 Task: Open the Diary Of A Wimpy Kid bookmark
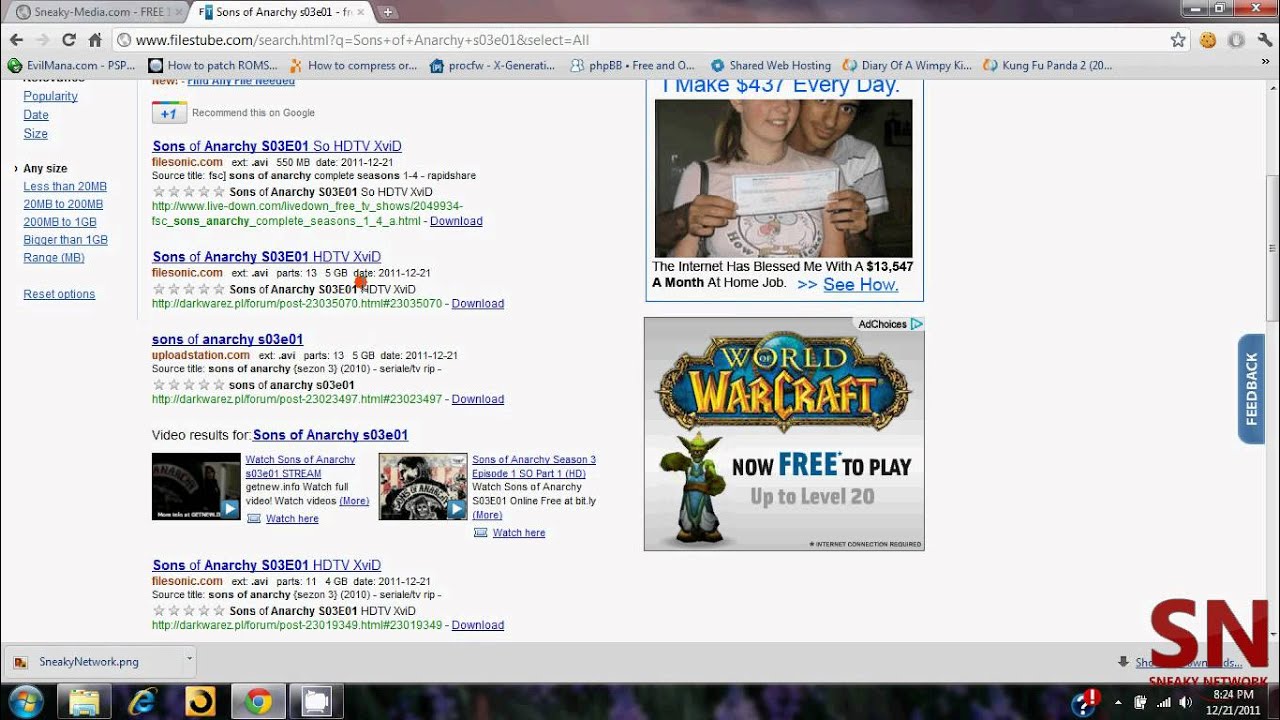point(907,65)
